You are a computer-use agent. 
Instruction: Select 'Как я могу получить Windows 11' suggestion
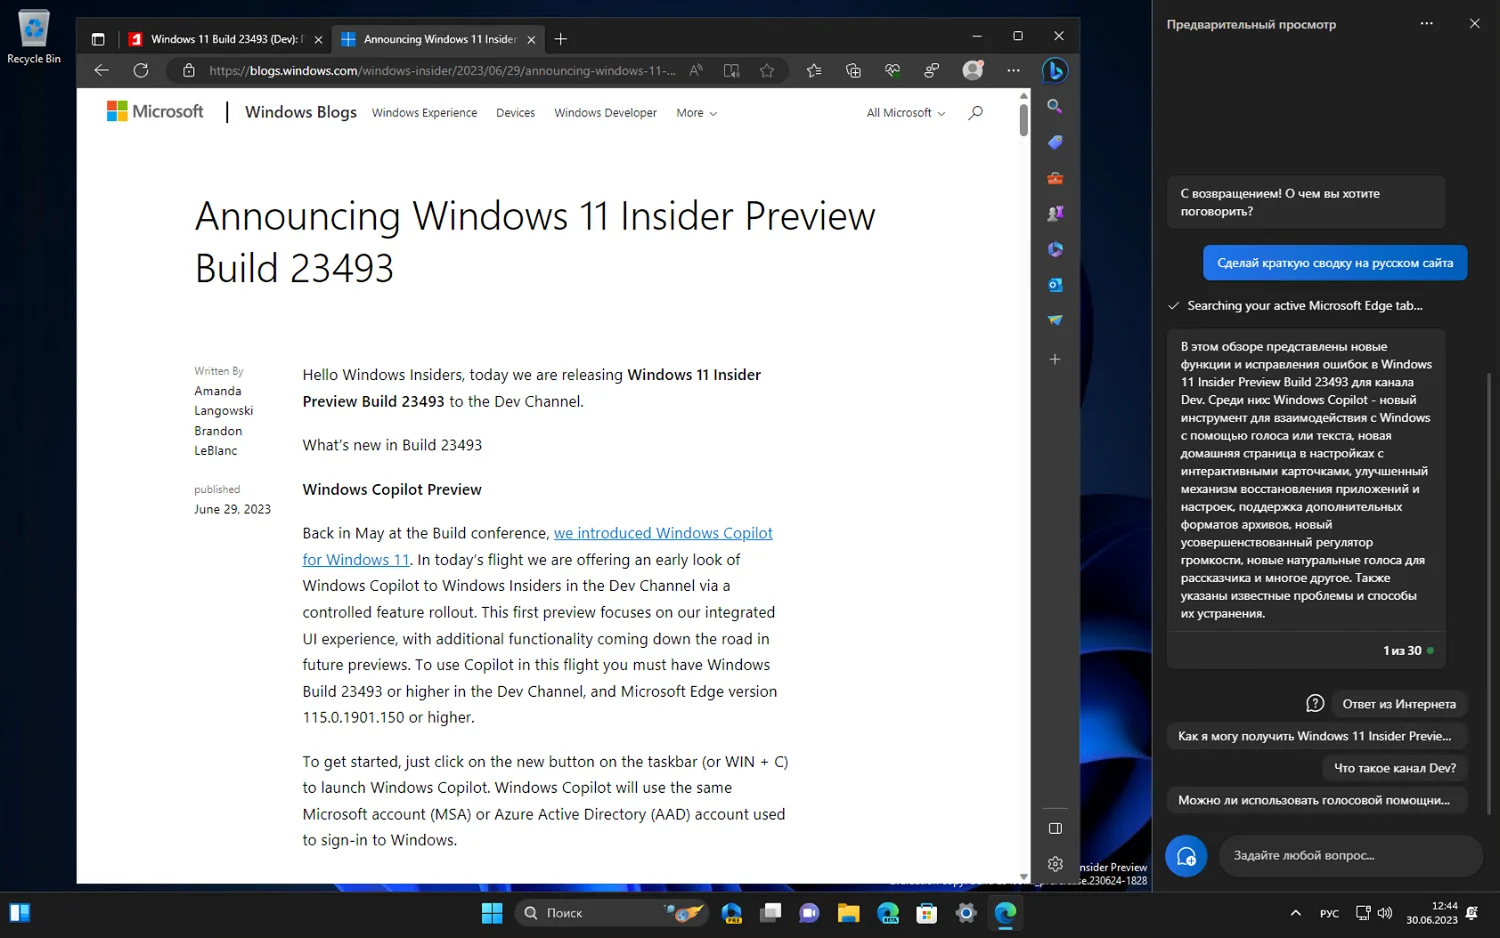click(1315, 736)
